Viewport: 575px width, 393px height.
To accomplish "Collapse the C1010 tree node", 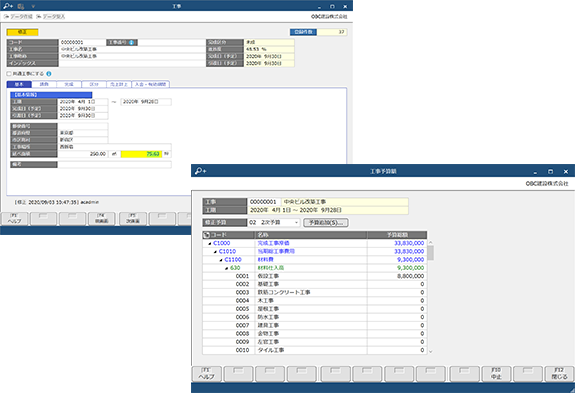I will [x=215, y=251].
